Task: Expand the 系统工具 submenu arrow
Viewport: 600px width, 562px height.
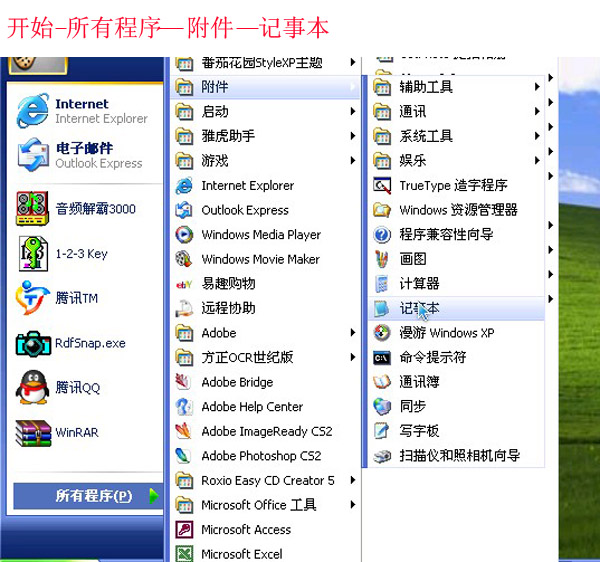Action: pyautogui.click(x=537, y=136)
